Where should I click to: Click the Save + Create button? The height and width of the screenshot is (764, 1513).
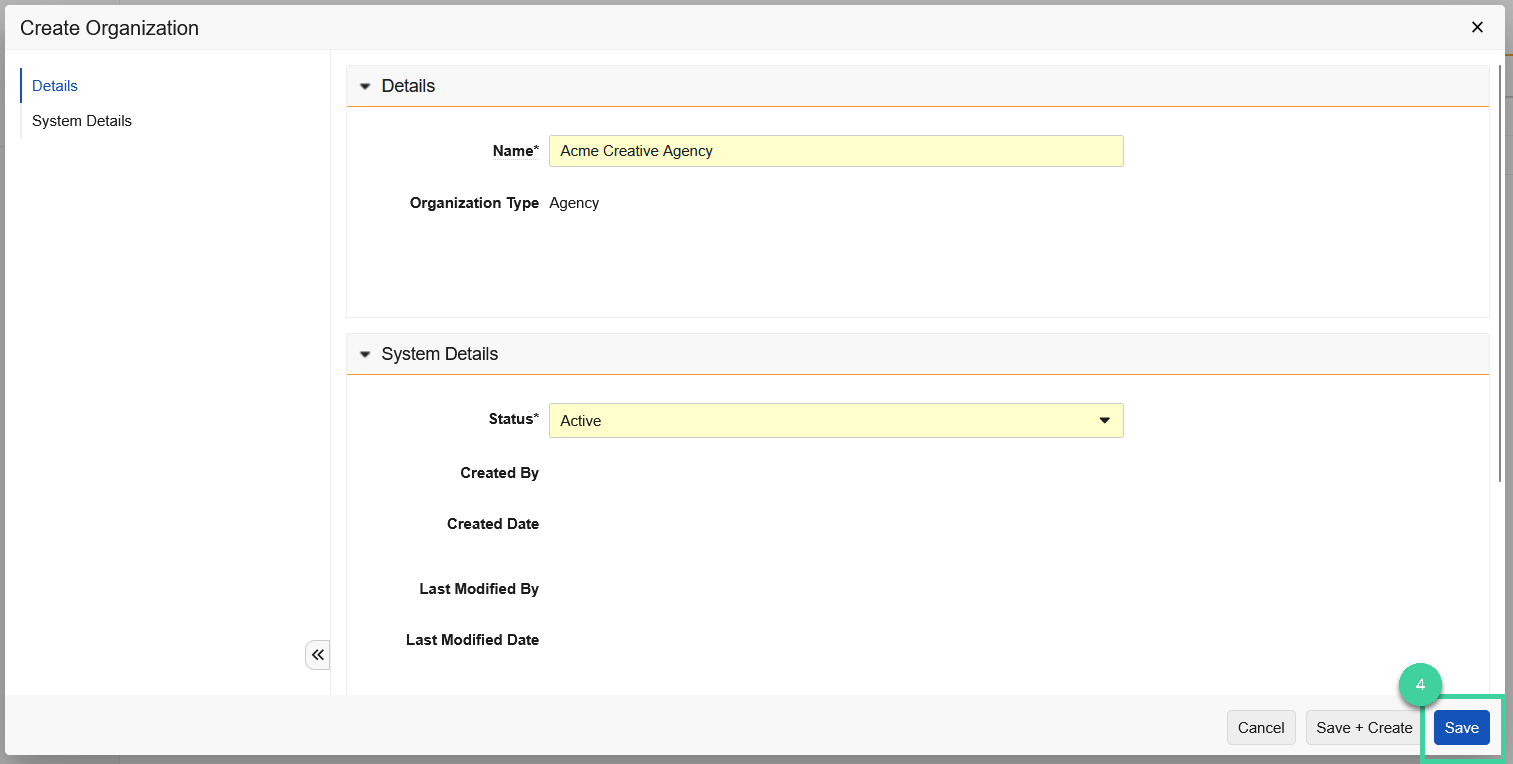pos(1364,727)
